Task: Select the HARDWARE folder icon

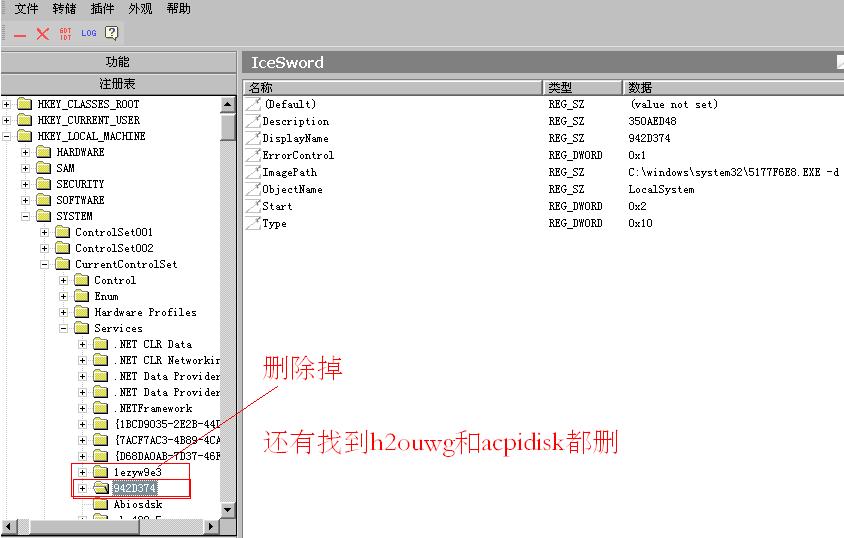Action: [43, 152]
